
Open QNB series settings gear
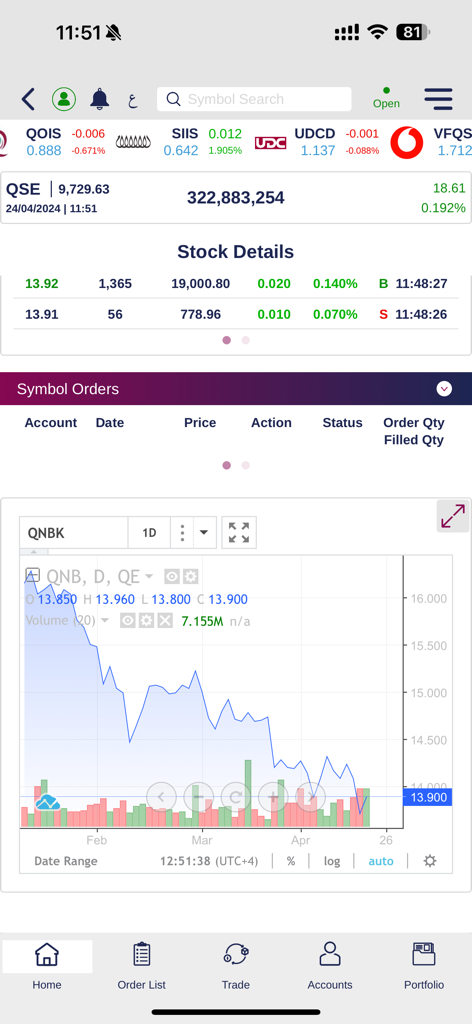click(x=190, y=577)
